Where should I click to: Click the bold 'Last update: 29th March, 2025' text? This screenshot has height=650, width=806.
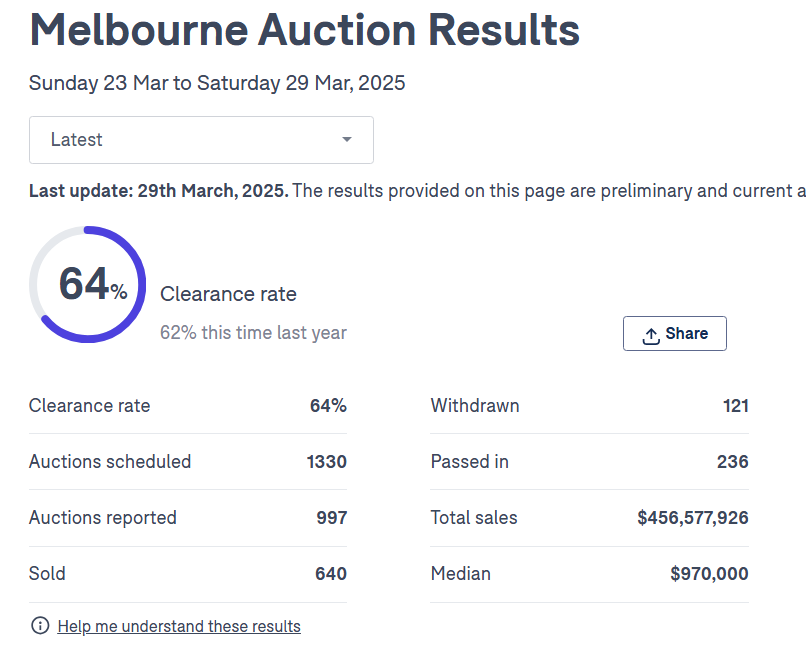(158, 191)
